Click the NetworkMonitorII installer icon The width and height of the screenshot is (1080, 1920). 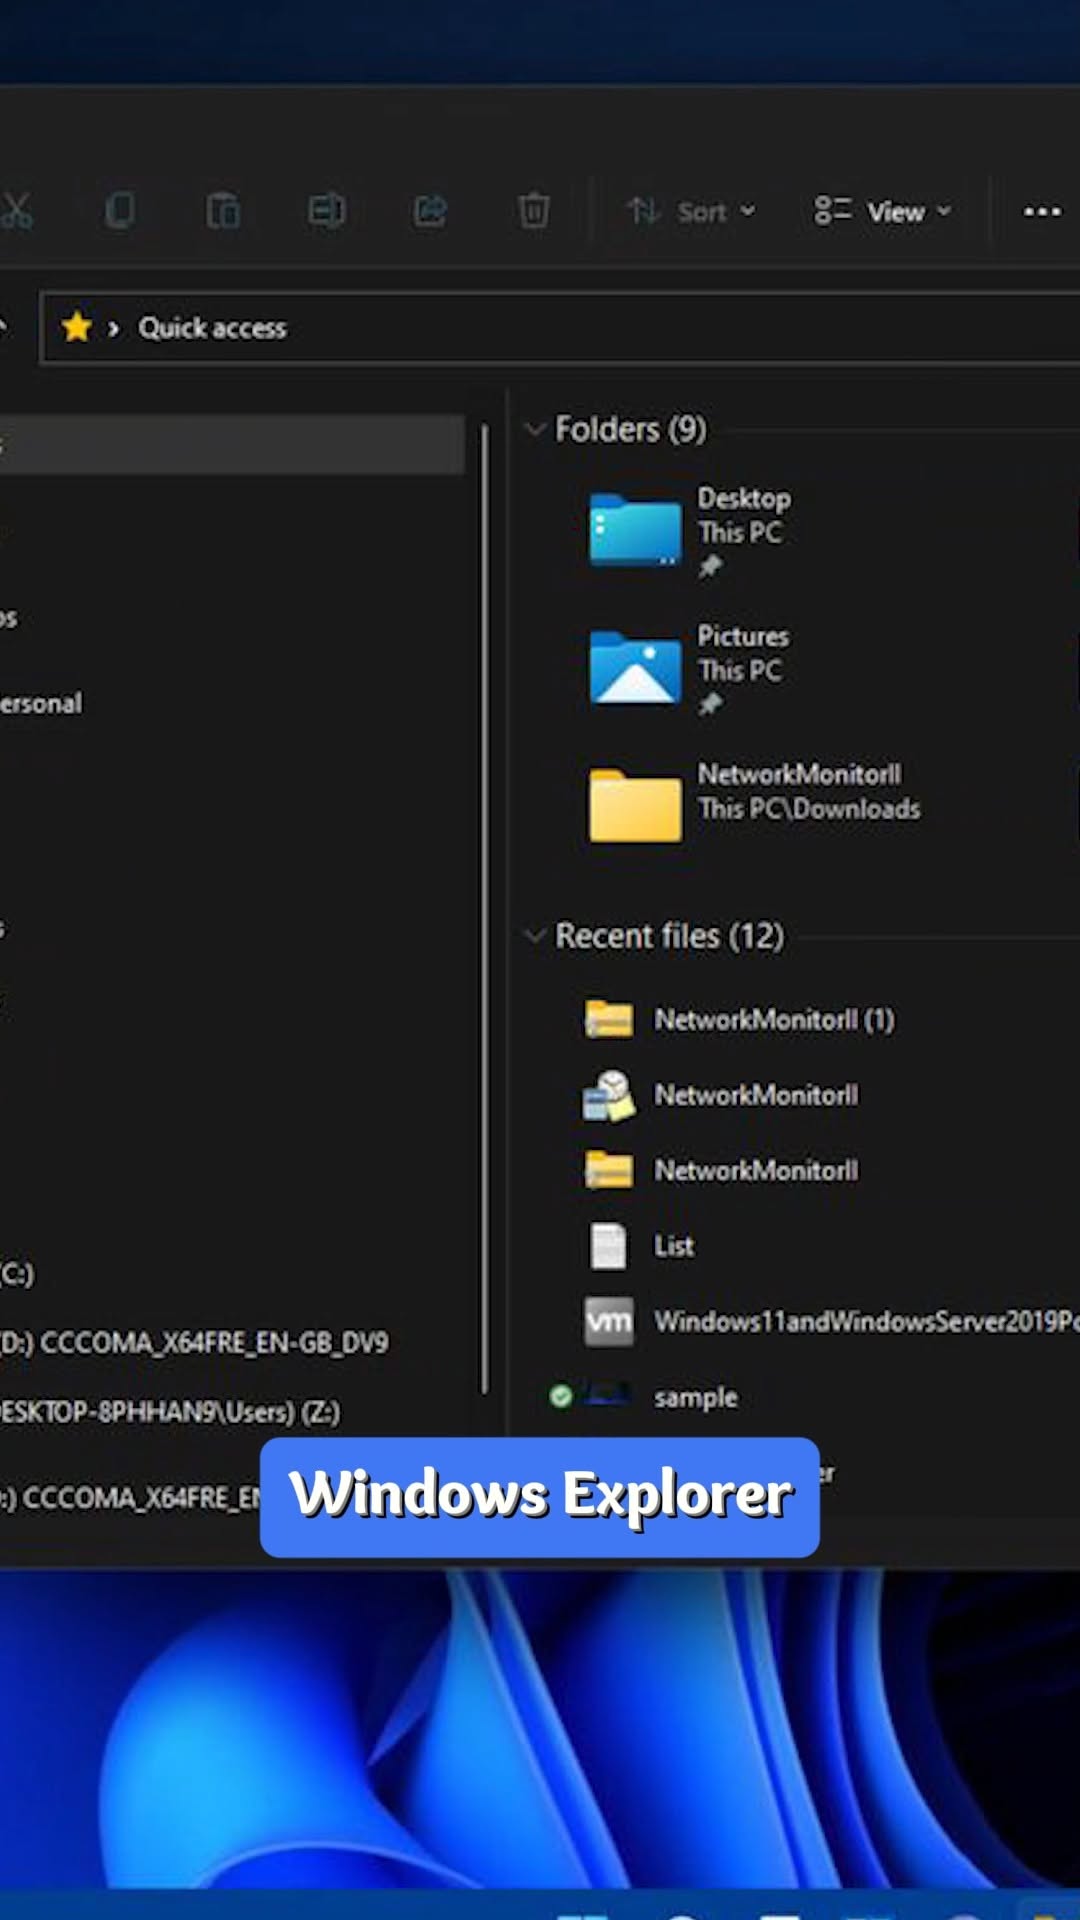click(x=609, y=1095)
